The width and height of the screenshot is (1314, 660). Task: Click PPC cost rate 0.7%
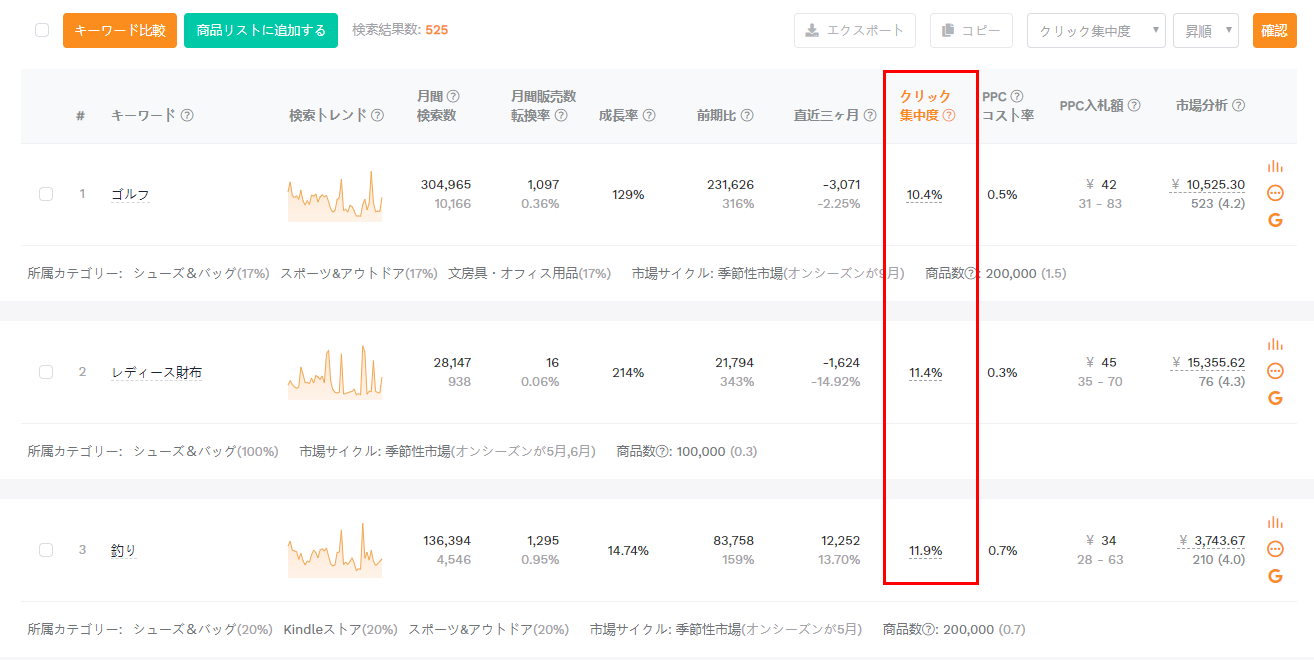1002,550
